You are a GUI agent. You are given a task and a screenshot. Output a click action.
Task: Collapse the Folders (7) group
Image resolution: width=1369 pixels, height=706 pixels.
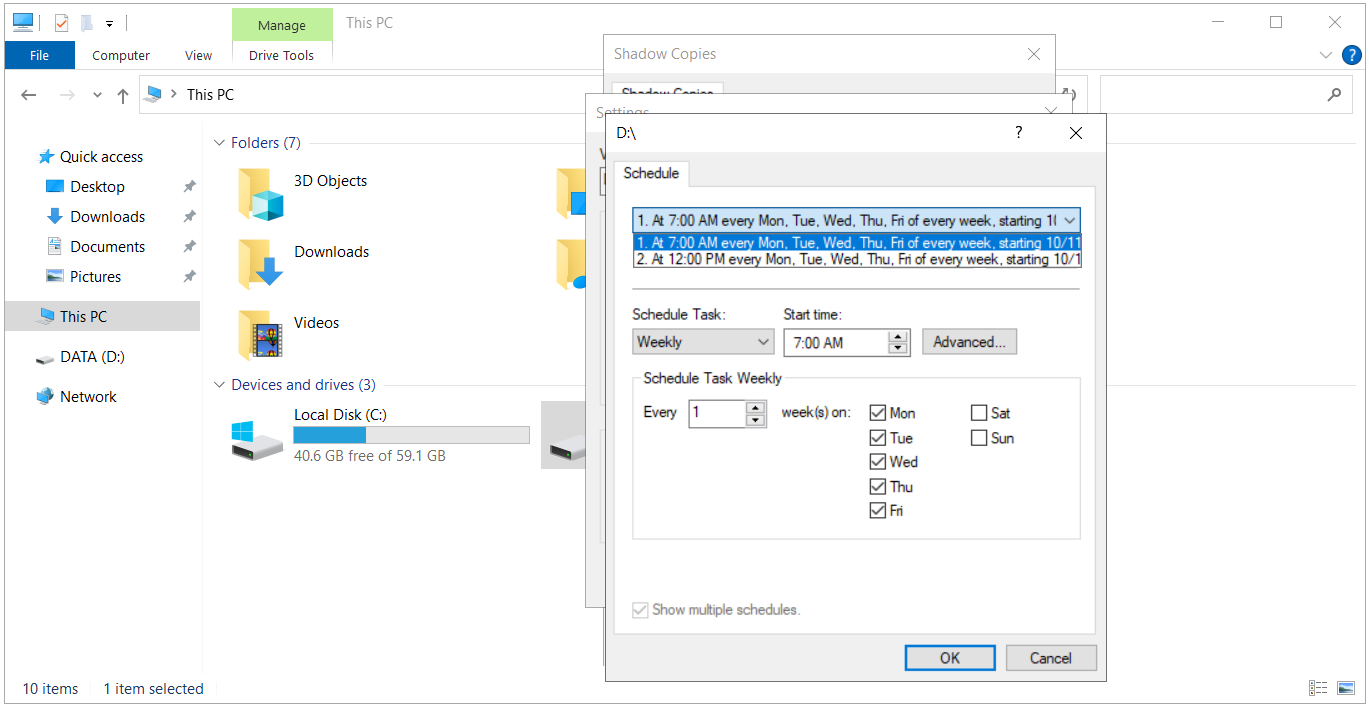(x=219, y=143)
